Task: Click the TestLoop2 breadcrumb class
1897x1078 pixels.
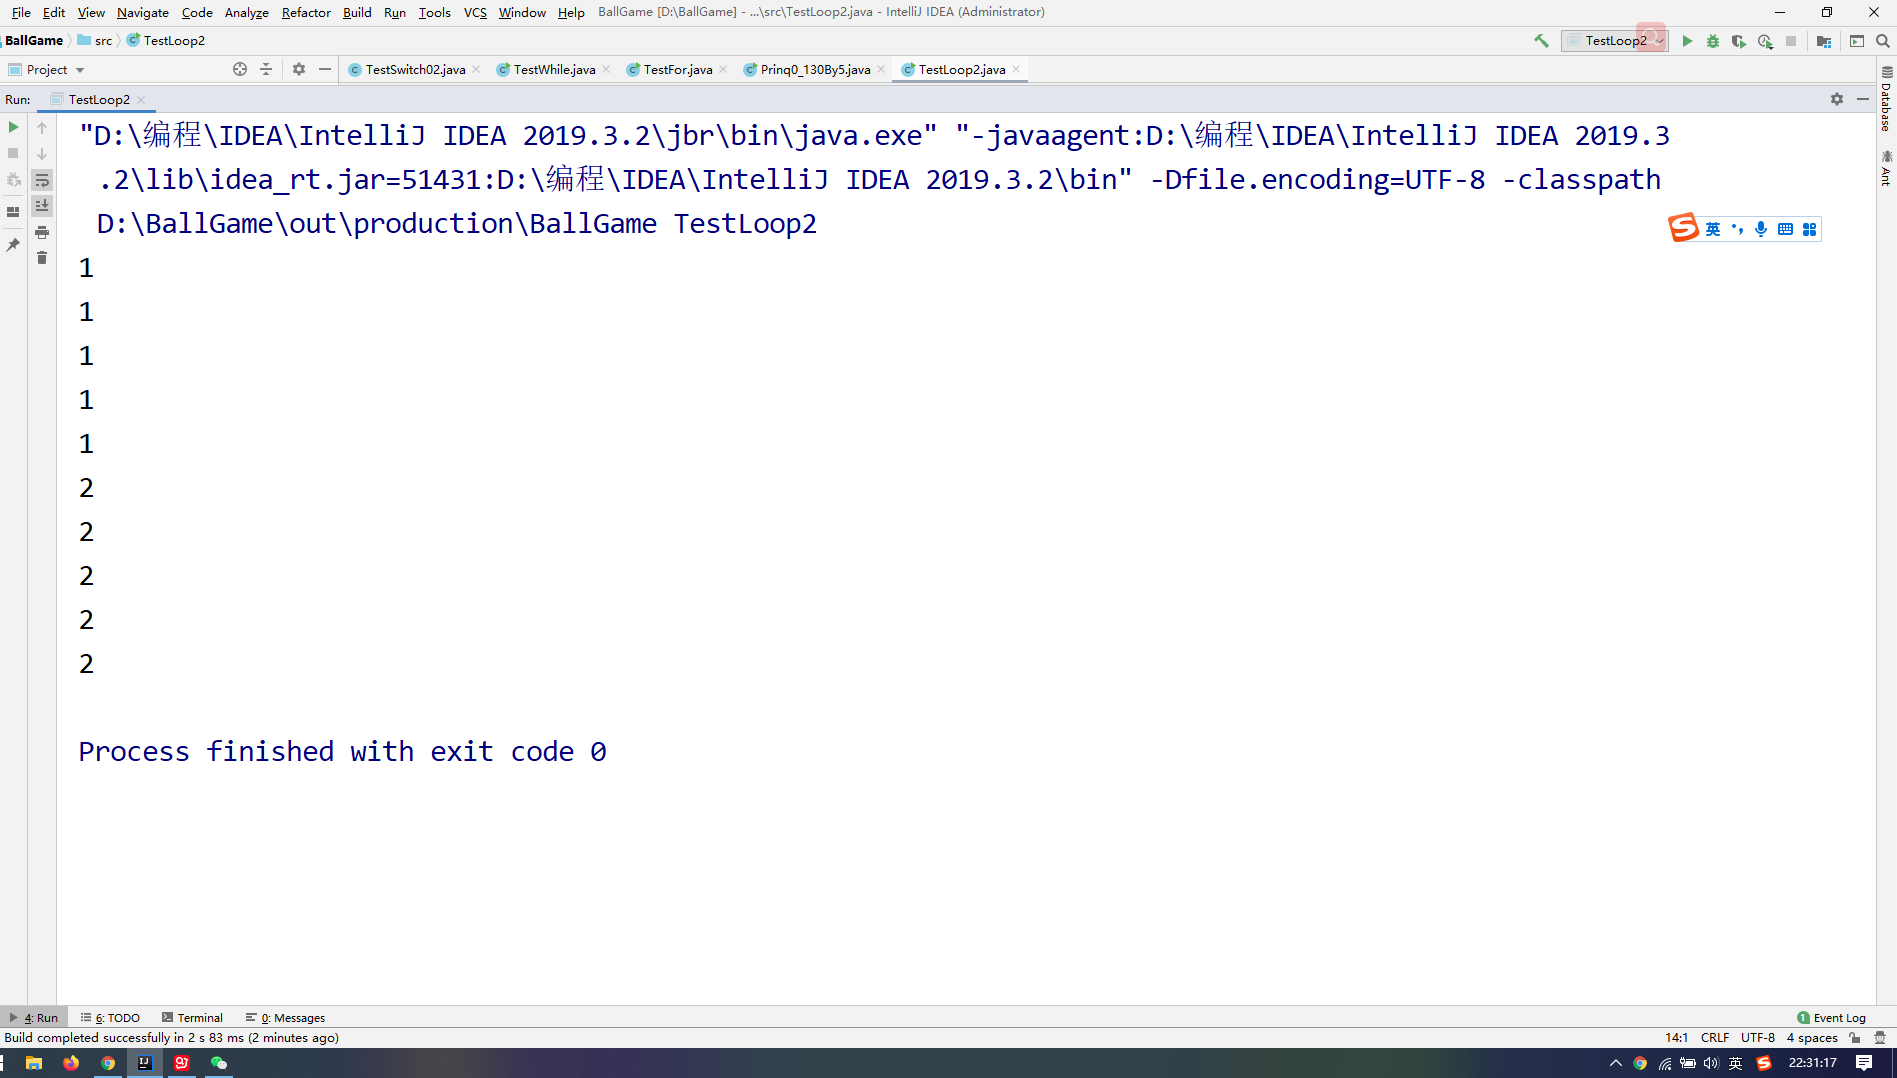Action: (x=166, y=40)
